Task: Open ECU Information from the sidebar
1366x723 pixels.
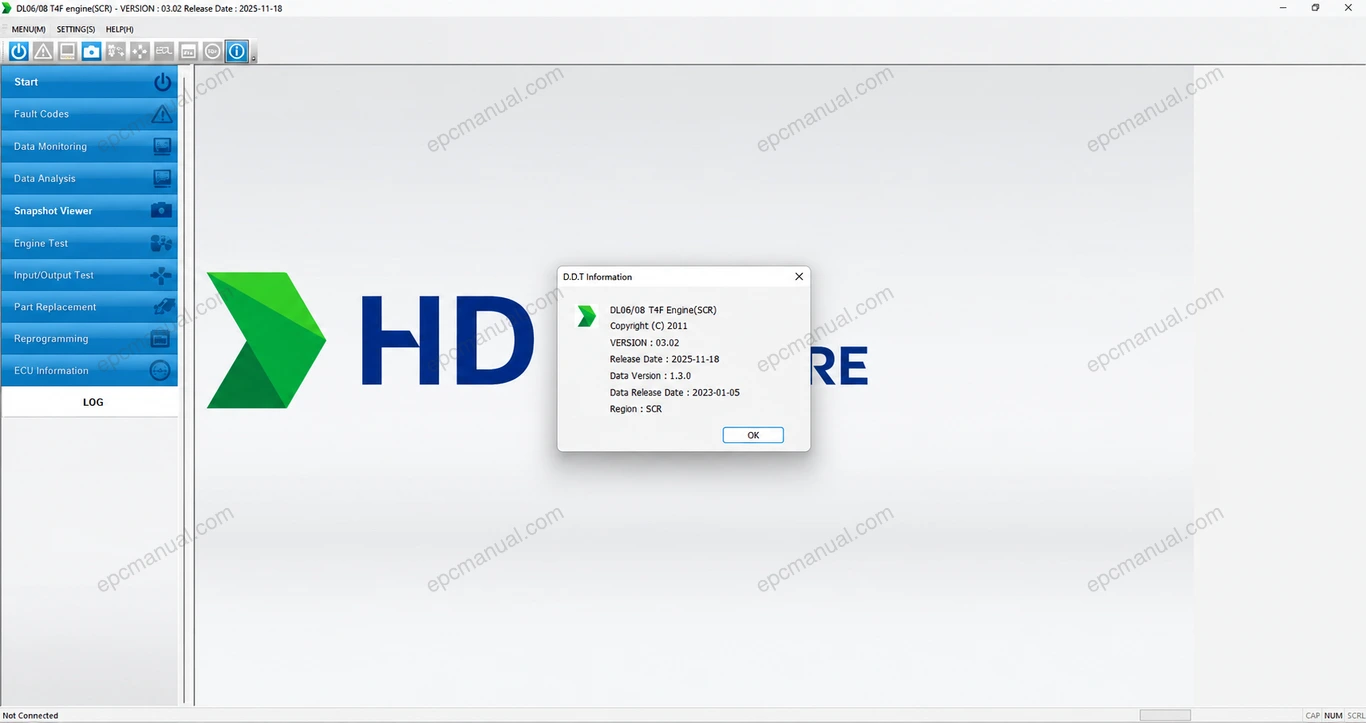Action: [90, 371]
